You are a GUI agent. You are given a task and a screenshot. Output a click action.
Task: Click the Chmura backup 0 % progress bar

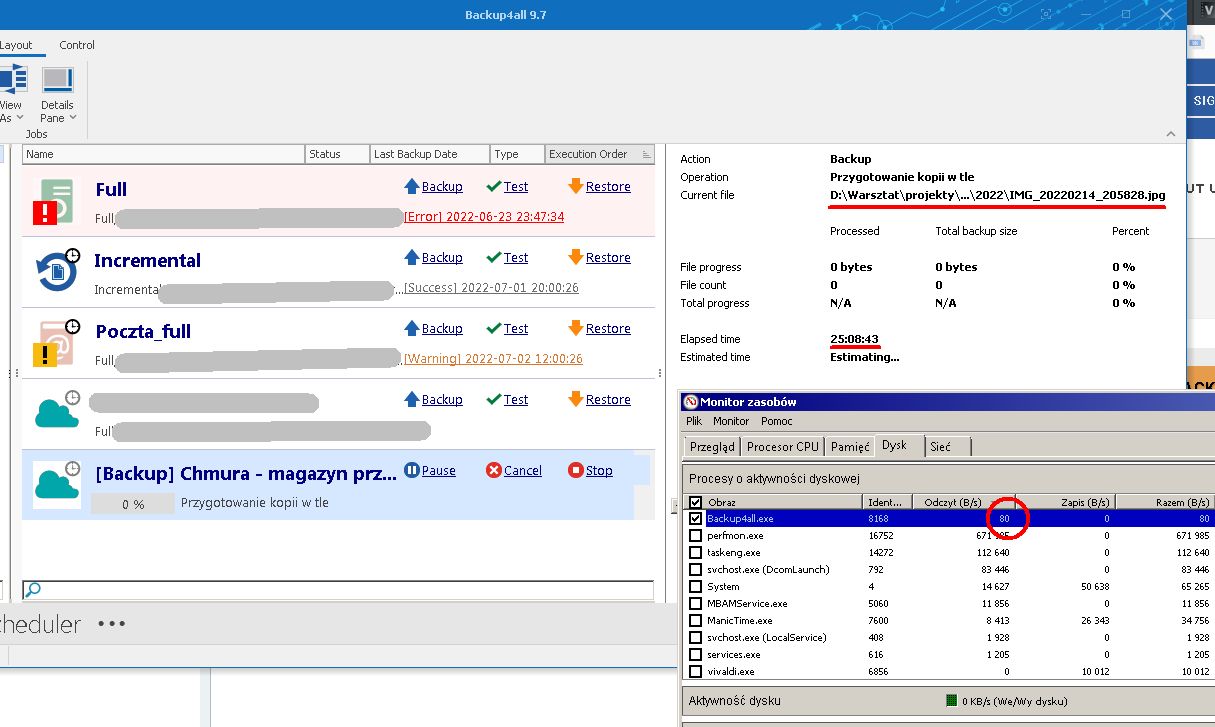(x=133, y=504)
